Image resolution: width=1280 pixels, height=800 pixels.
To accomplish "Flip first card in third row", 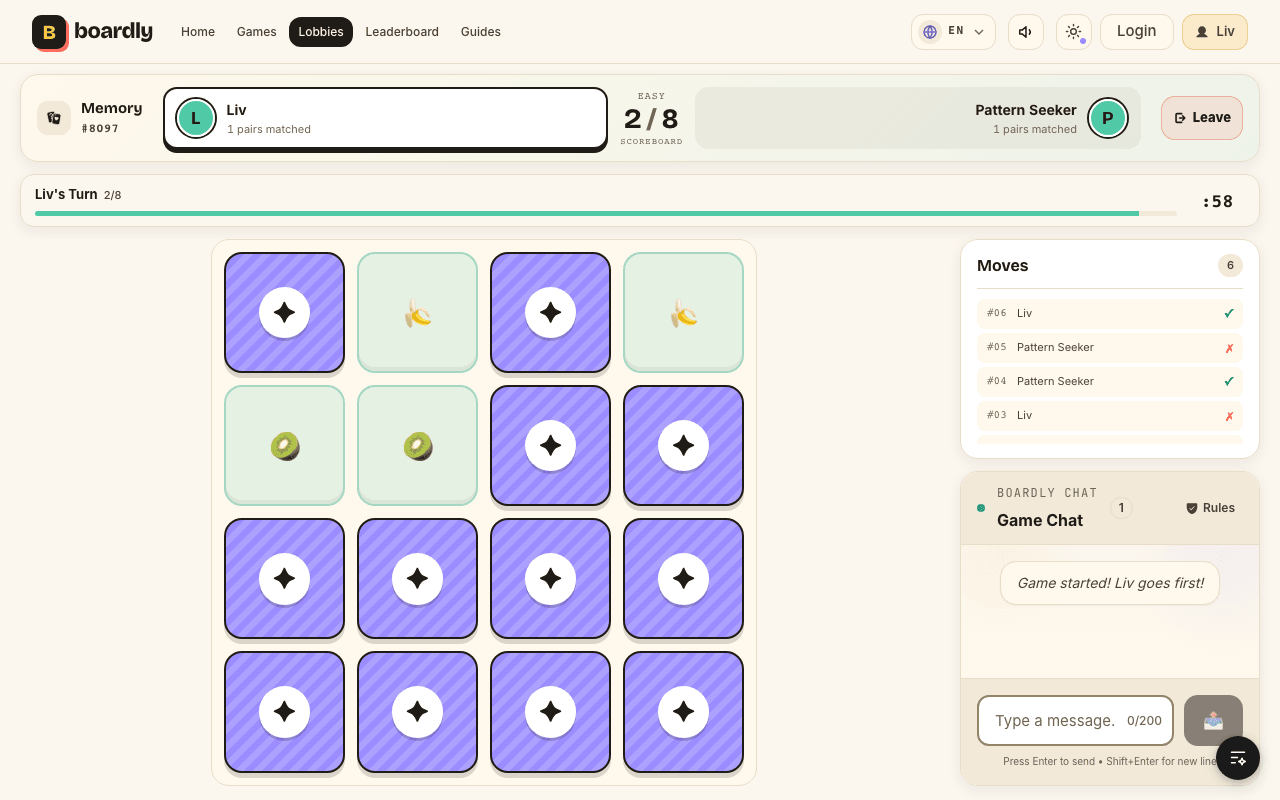I will click(x=284, y=579).
